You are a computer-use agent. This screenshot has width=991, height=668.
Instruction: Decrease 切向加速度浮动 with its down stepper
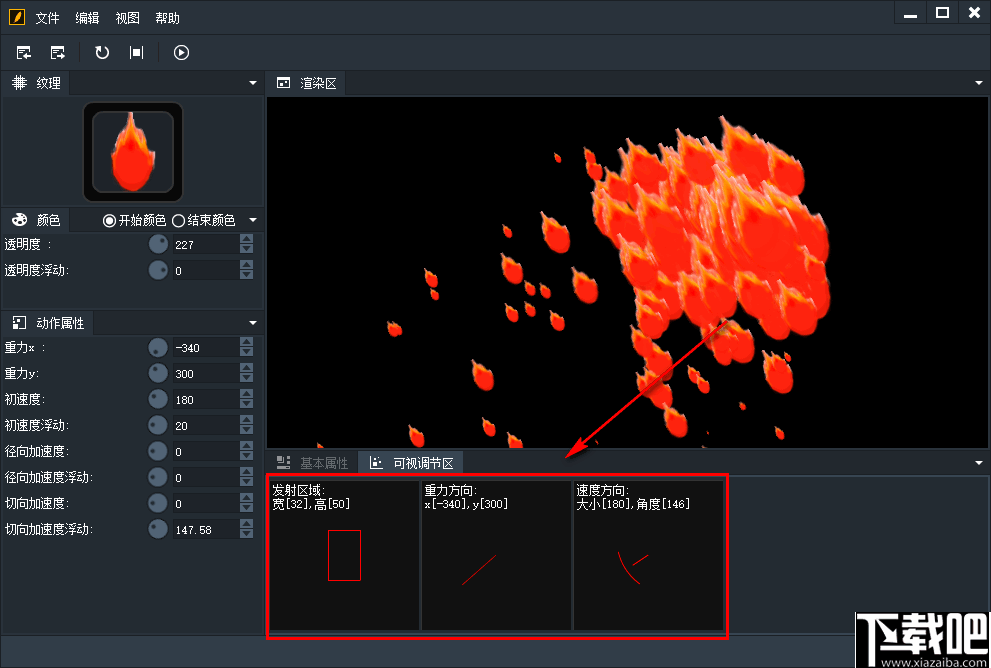tap(246, 534)
